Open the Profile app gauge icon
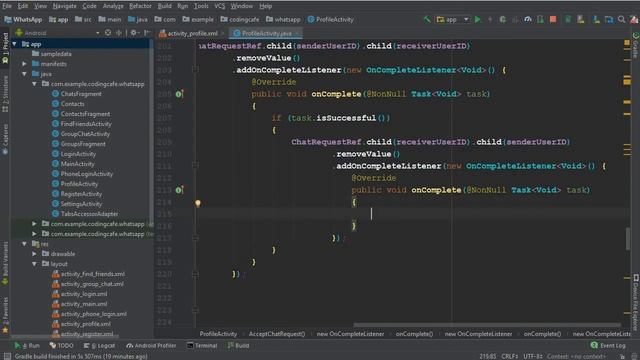The height and width of the screenshot is (360, 640). [x=528, y=19]
